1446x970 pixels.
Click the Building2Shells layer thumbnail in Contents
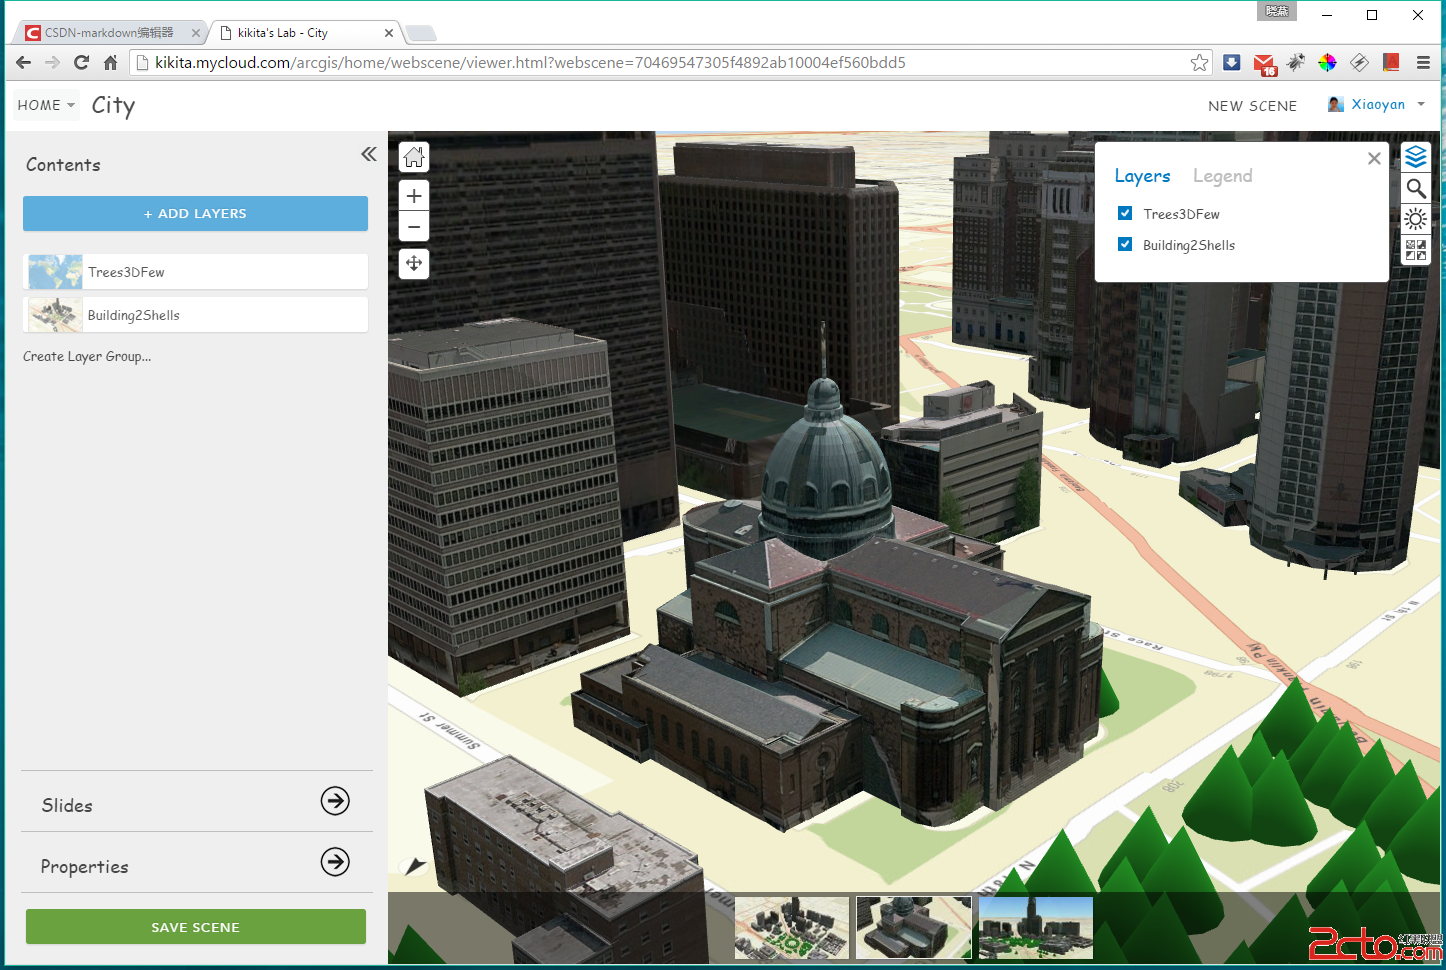pyautogui.click(x=55, y=315)
